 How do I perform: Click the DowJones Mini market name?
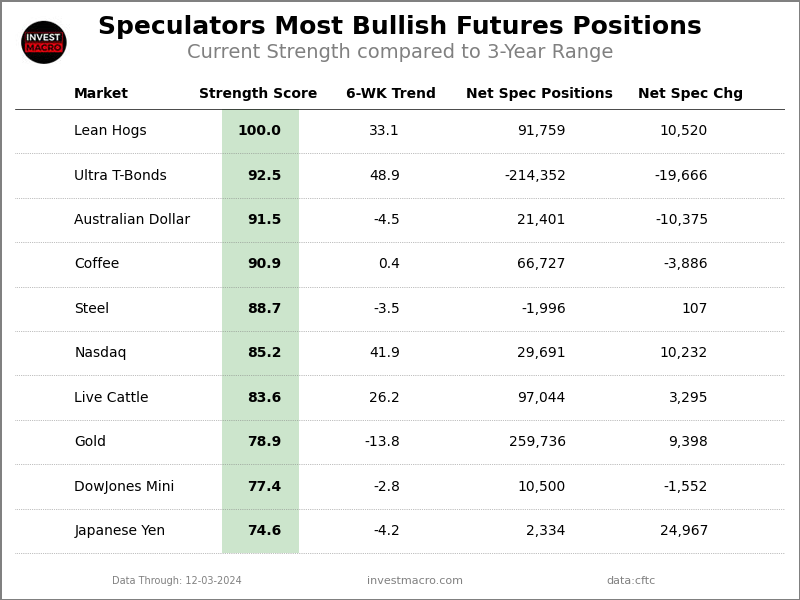tap(124, 487)
